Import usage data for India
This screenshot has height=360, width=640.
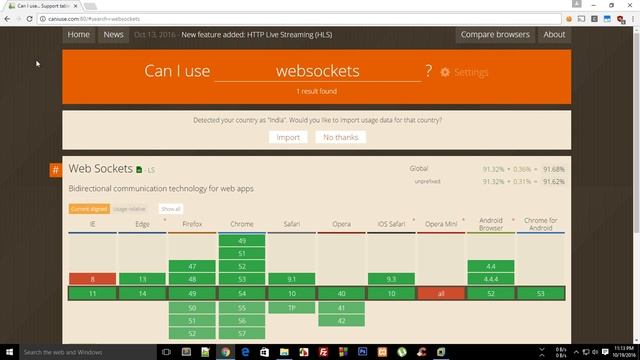coord(288,137)
